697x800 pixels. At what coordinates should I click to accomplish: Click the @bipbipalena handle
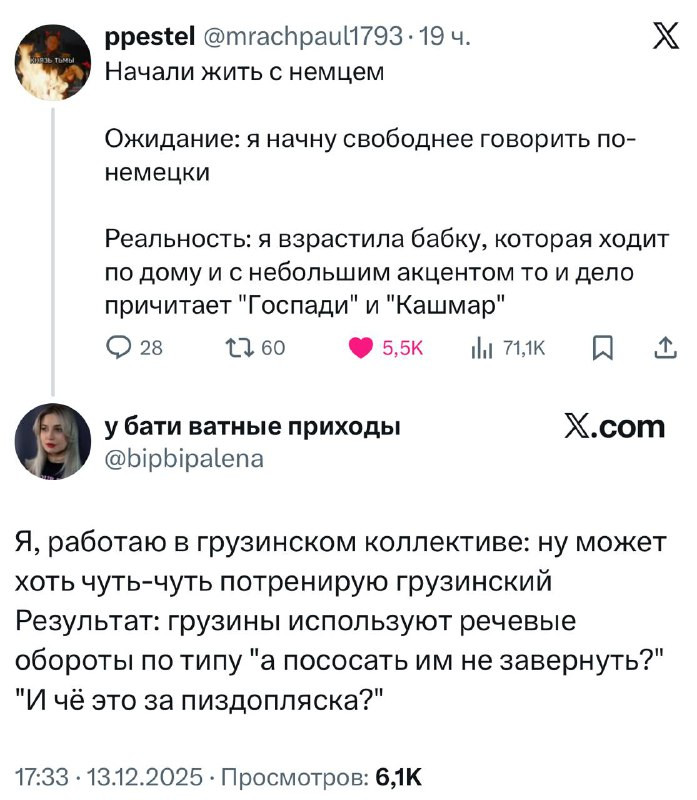click(185, 459)
